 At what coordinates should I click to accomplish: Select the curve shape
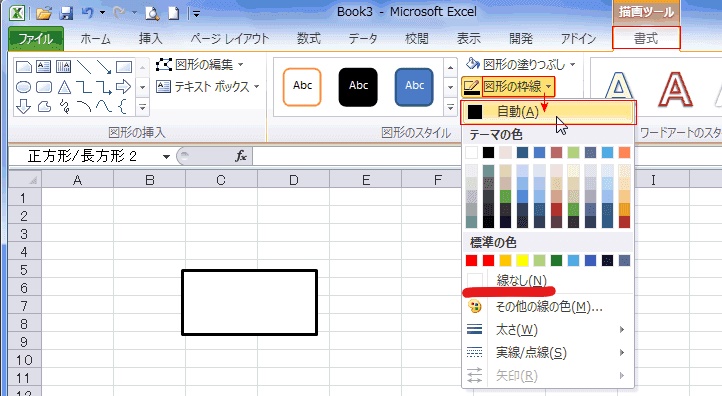(104, 107)
